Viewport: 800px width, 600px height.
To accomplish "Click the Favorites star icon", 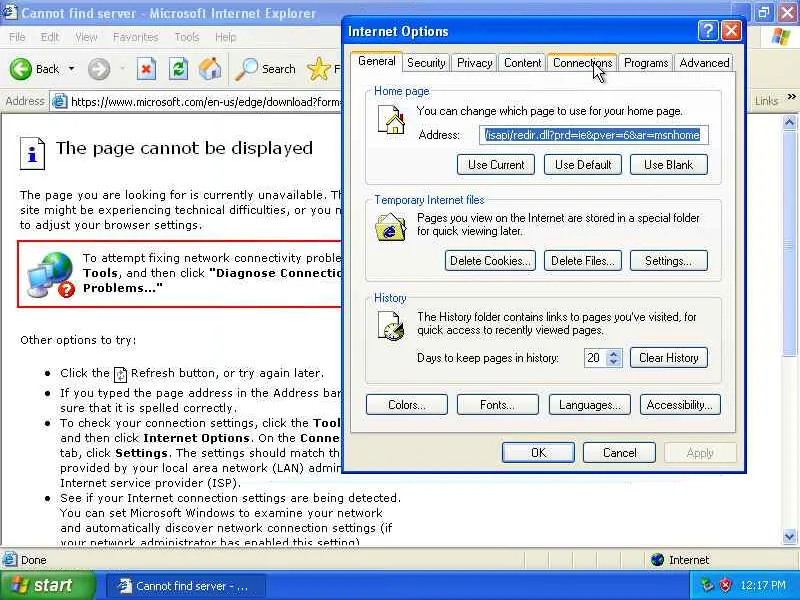I will 318,69.
